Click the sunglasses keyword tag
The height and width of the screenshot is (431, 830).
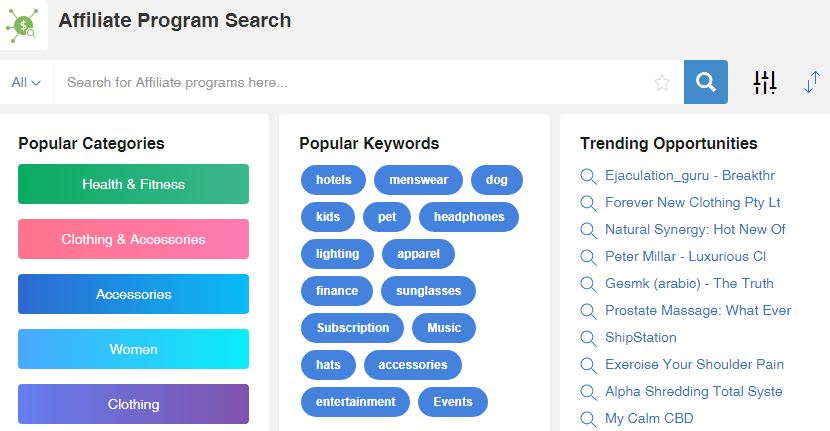tap(428, 291)
